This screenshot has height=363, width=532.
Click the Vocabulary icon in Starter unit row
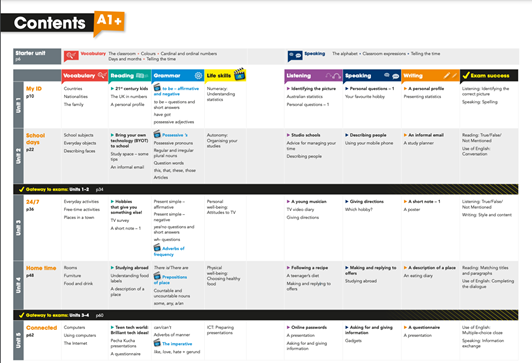click(x=71, y=56)
